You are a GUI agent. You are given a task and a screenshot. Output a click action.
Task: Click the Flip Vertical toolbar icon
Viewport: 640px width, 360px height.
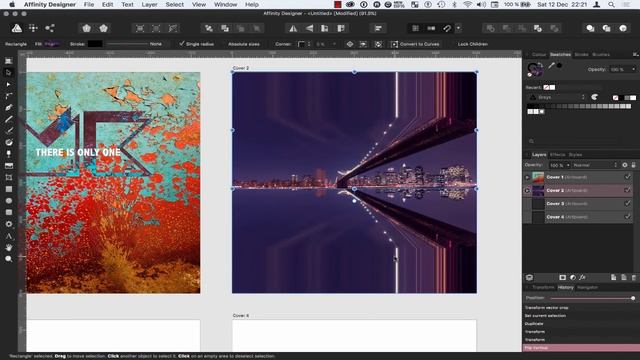[x=309, y=28]
